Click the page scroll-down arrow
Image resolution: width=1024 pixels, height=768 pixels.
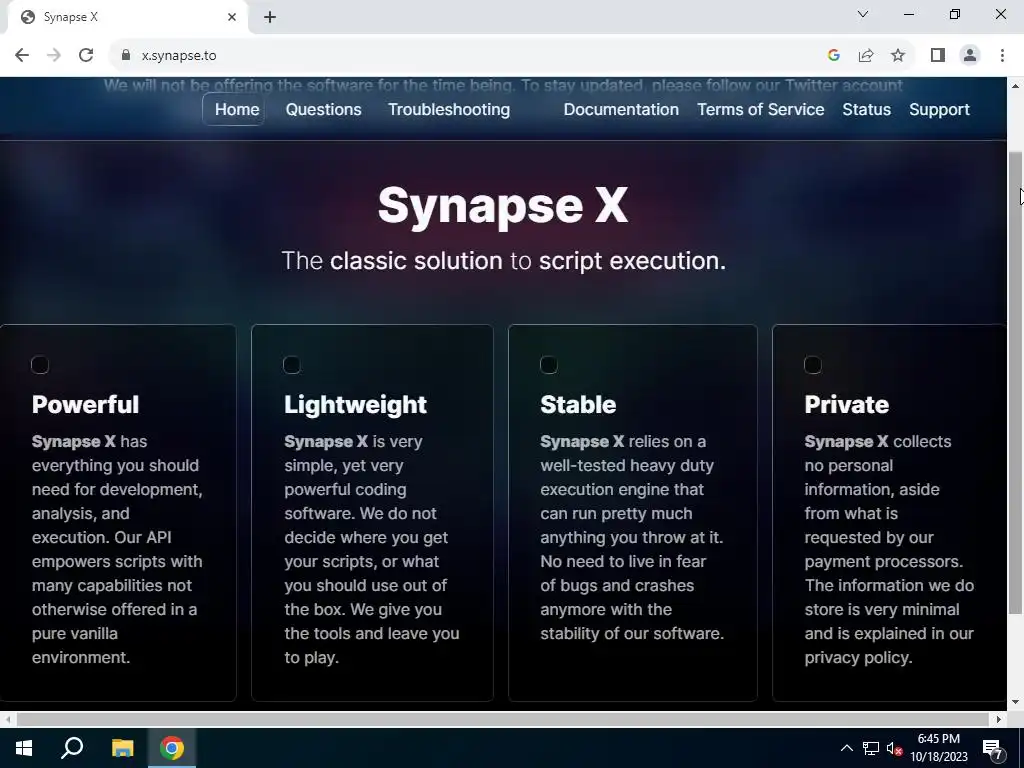coord(1015,702)
